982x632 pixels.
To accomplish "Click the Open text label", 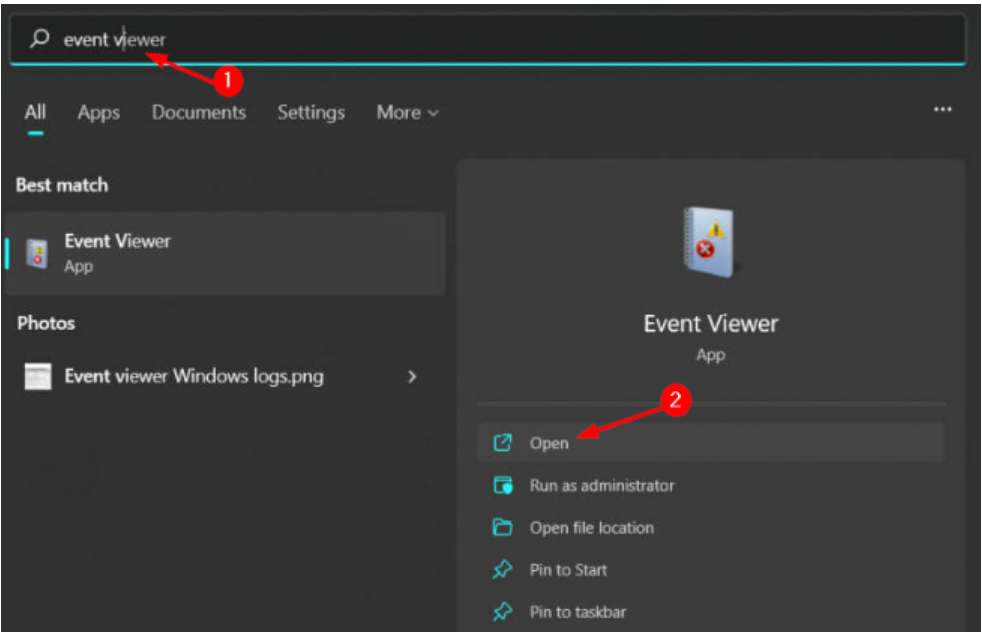I will pos(549,443).
